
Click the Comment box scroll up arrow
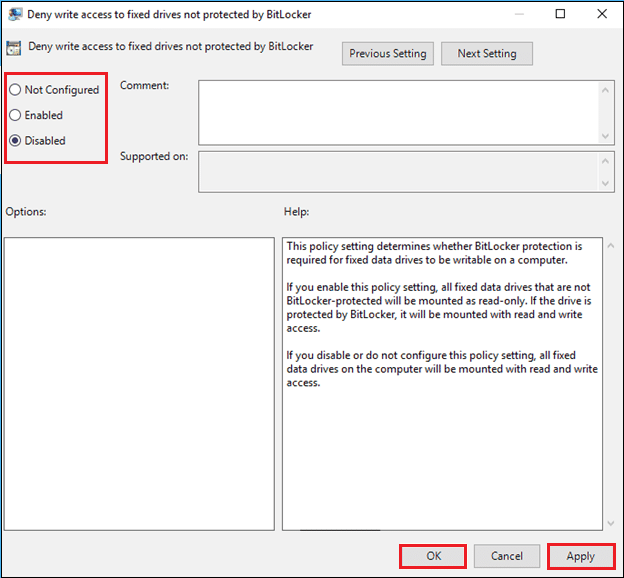click(606, 89)
